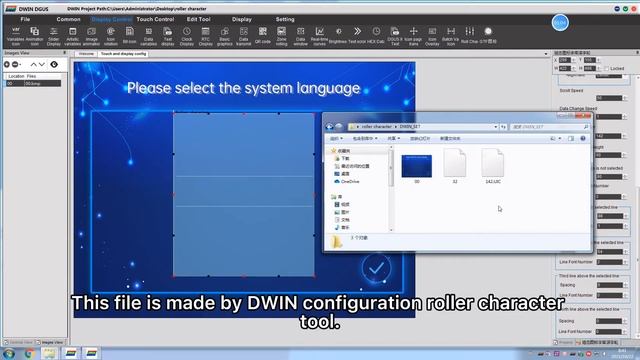Select the RTC Display tool
640x360 pixels.
(x=205, y=36)
